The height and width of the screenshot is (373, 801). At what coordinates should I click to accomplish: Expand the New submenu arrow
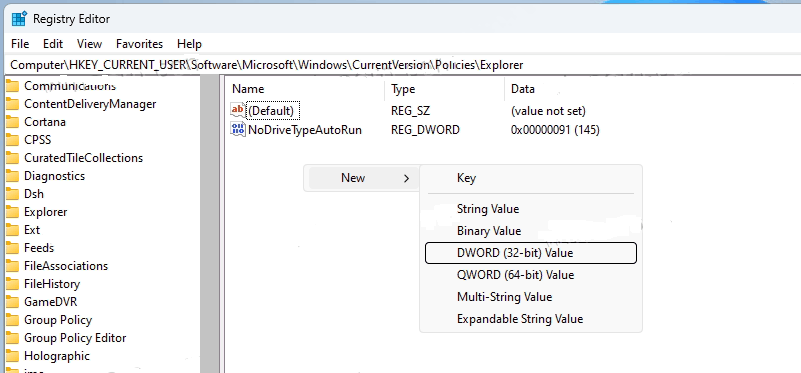click(407, 178)
